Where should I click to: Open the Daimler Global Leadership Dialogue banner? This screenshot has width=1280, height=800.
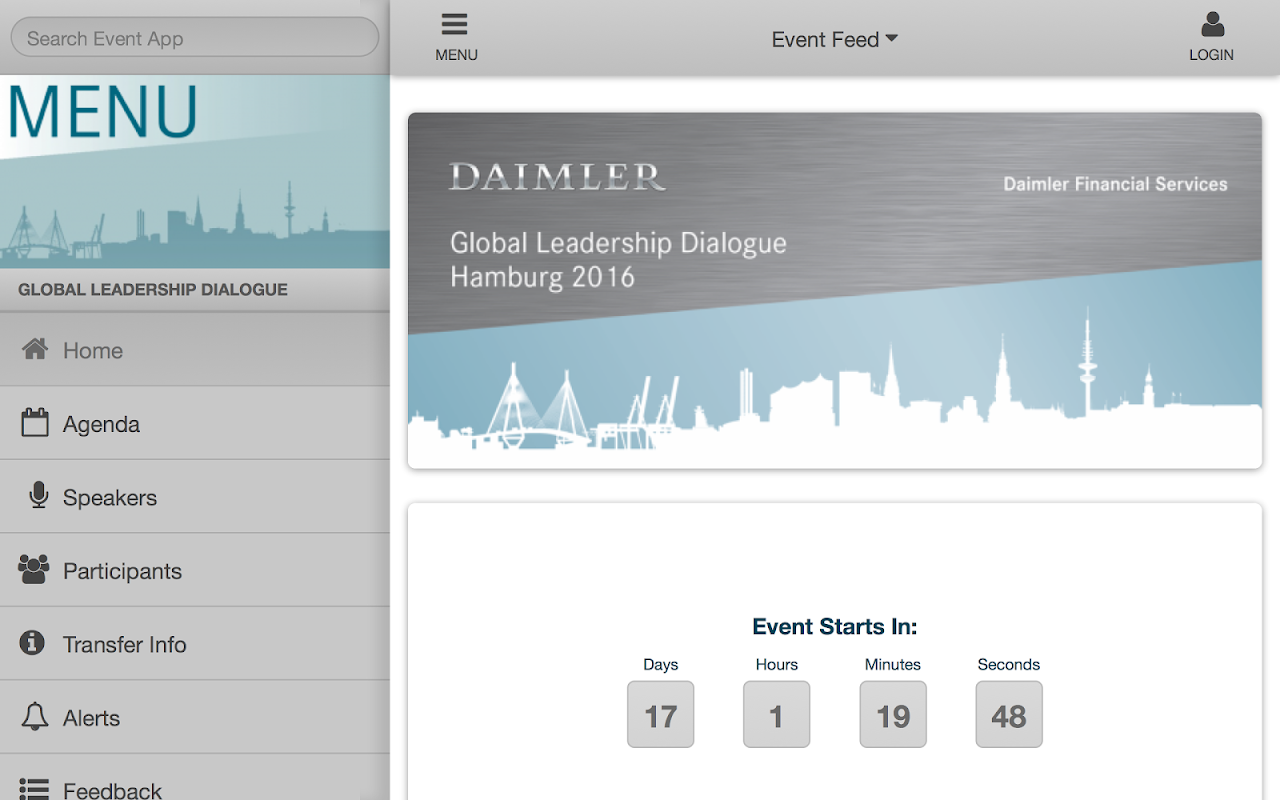click(835, 290)
